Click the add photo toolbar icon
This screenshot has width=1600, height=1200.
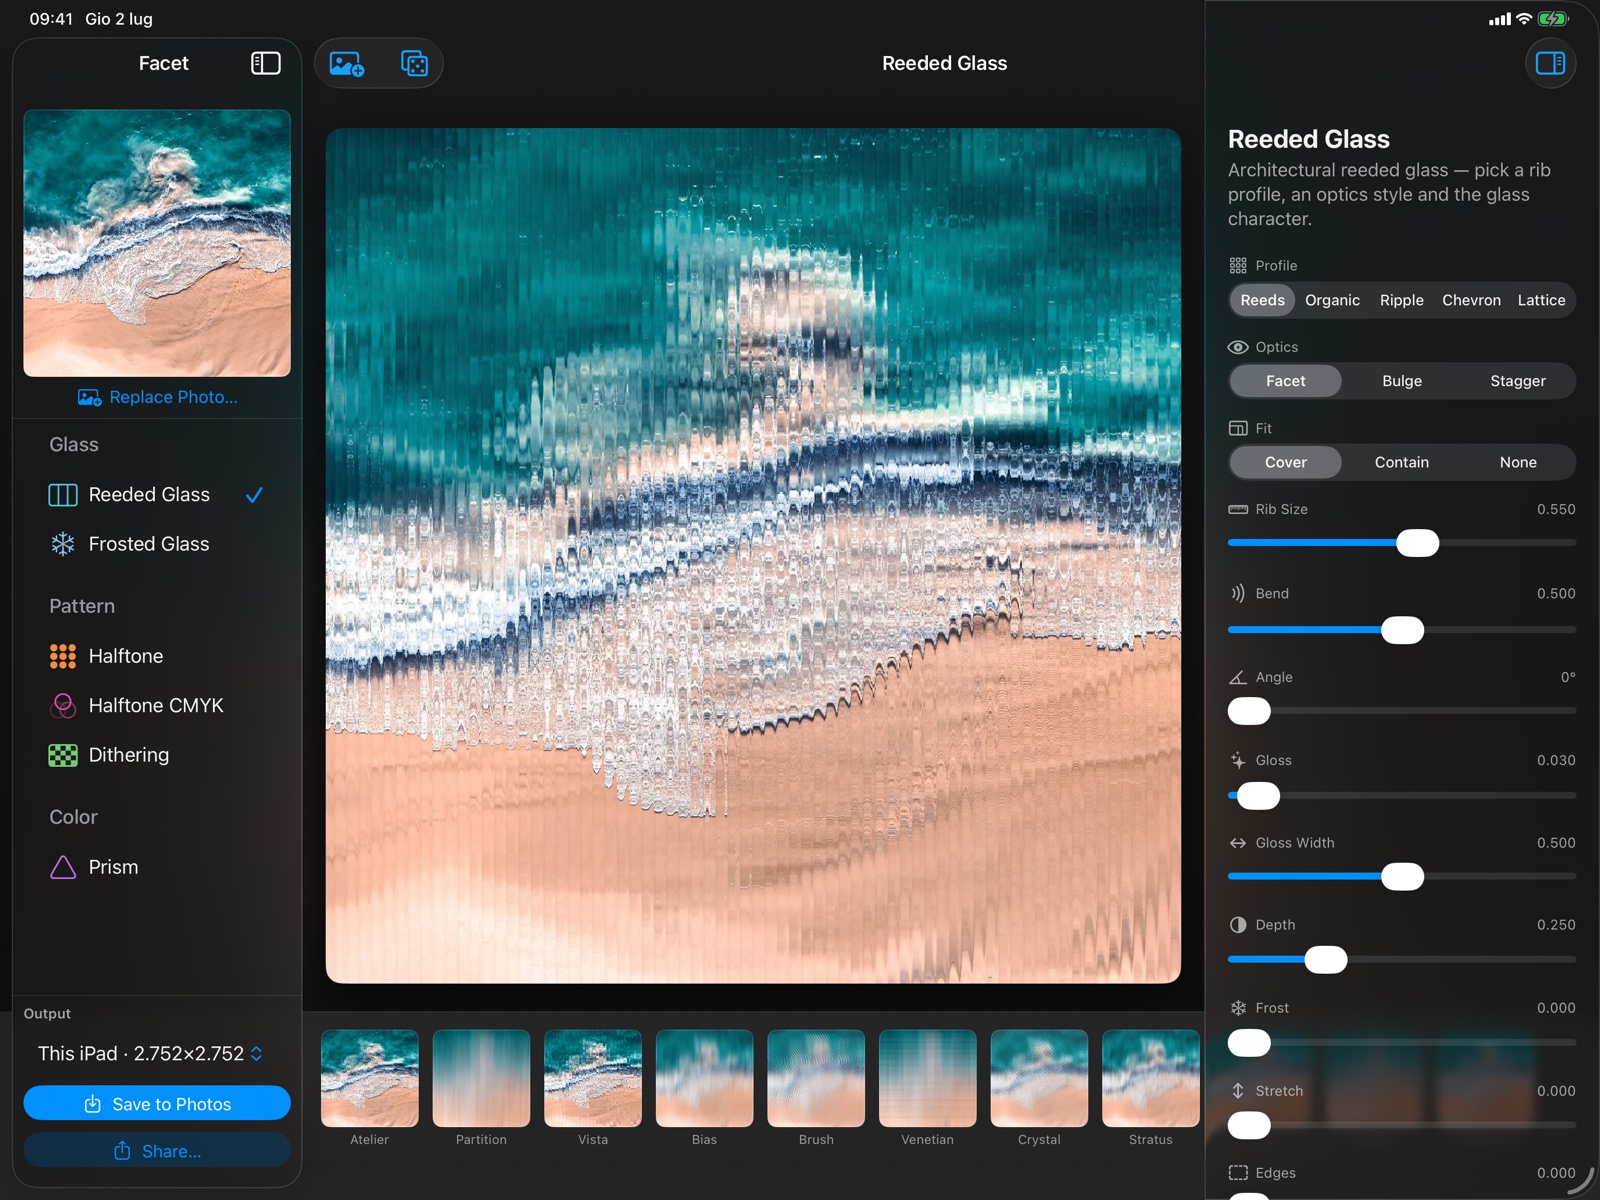[x=347, y=64]
